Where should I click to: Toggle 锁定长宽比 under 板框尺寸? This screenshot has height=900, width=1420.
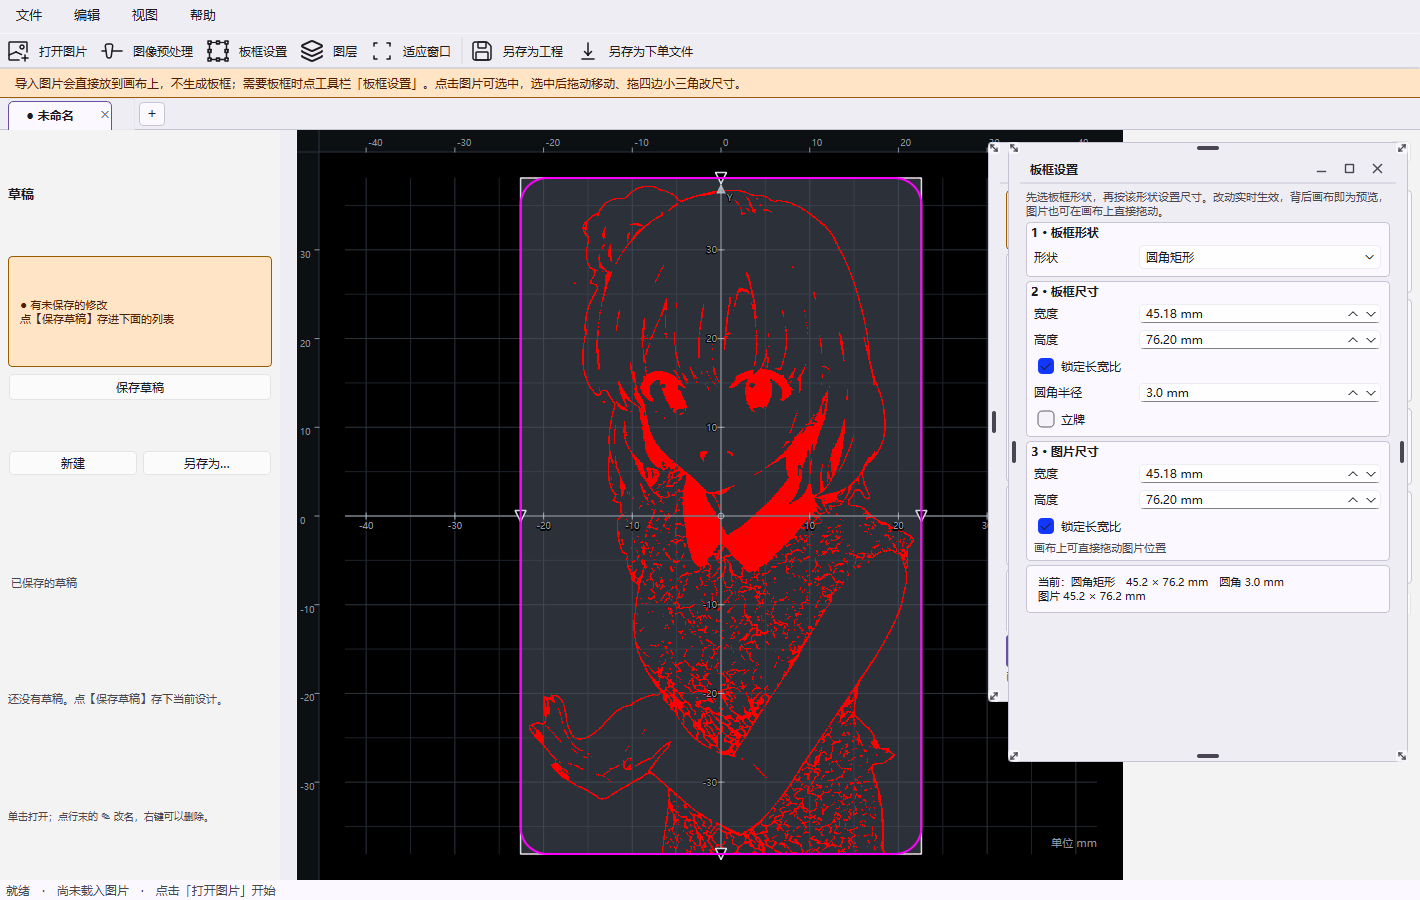click(1046, 366)
